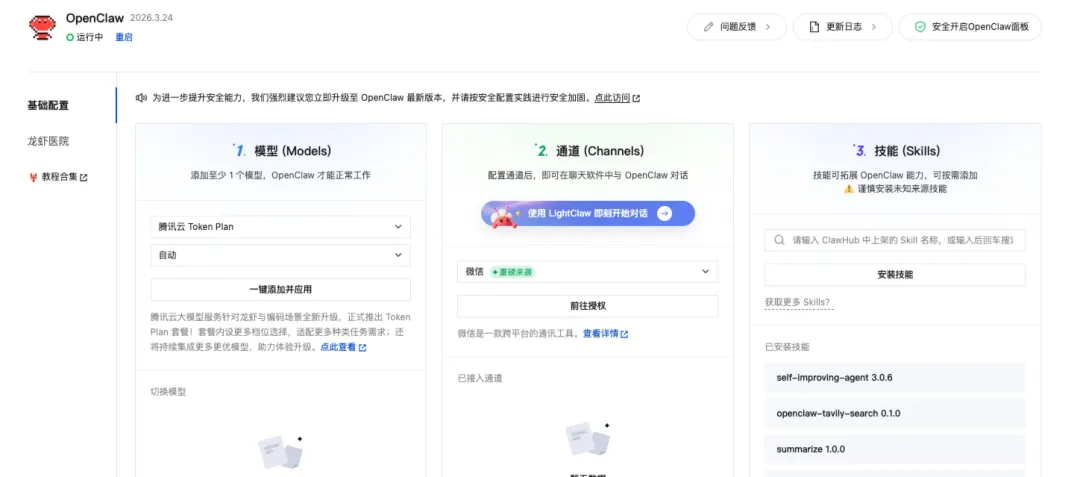Expand the 腾讯云 Token Plan dropdown
This screenshot has width=1080, height=477.
click(280, 226)
